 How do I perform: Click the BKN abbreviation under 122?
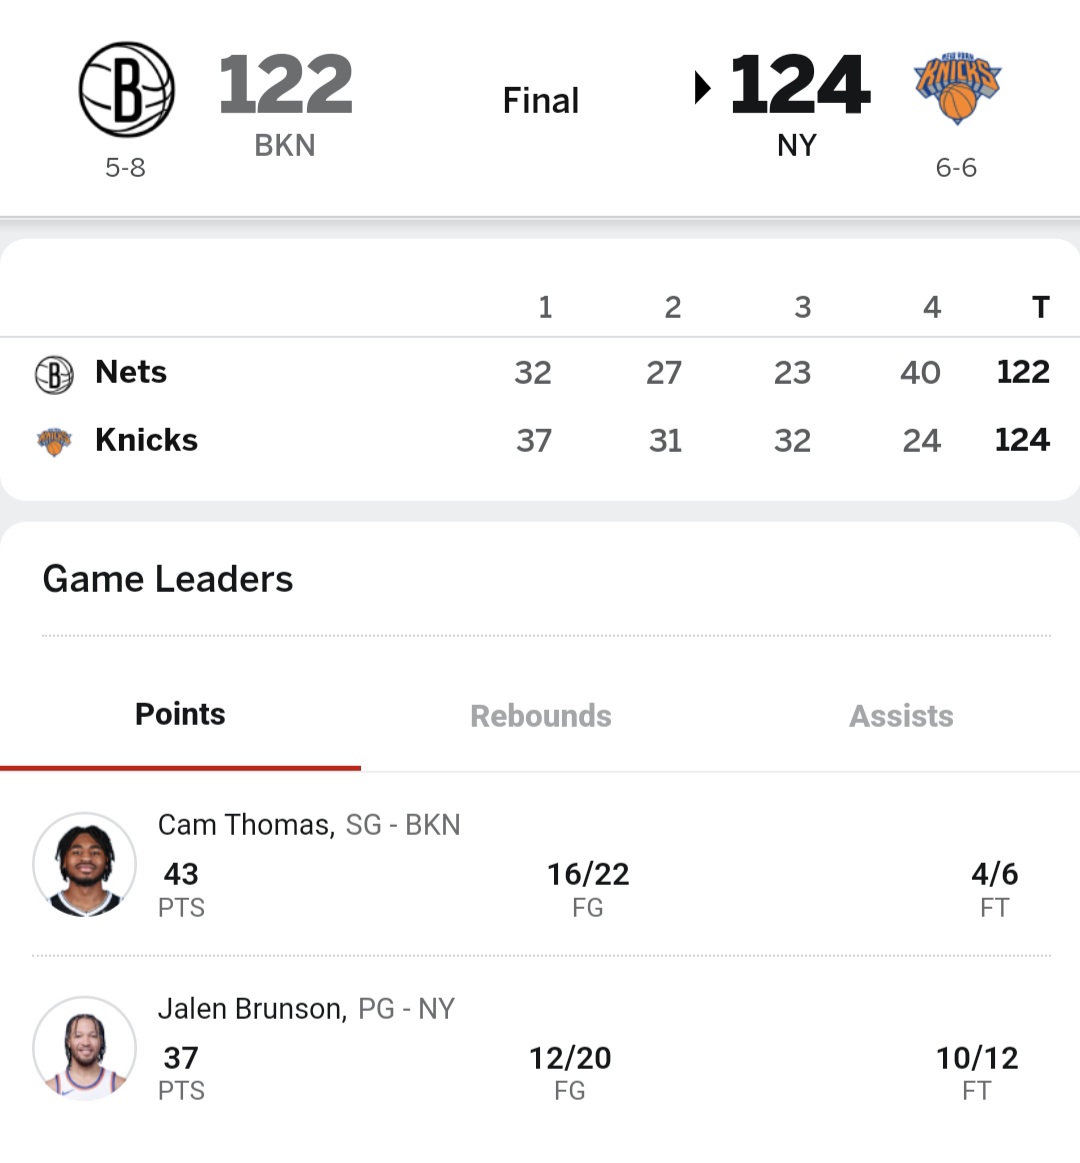pos(285,145)
